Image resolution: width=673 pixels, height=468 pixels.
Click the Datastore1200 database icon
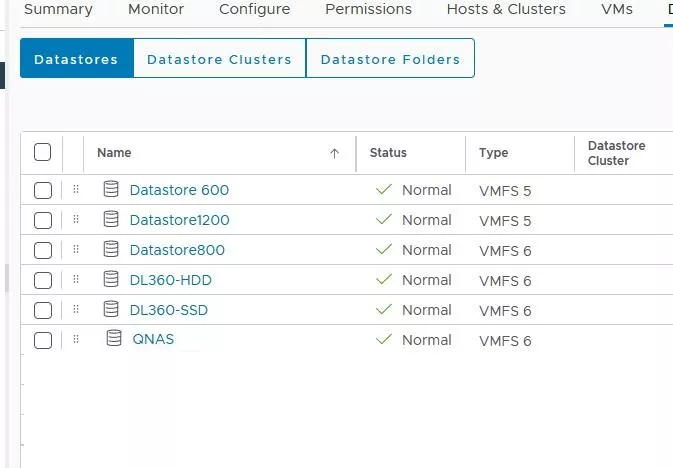coord(111,219)
